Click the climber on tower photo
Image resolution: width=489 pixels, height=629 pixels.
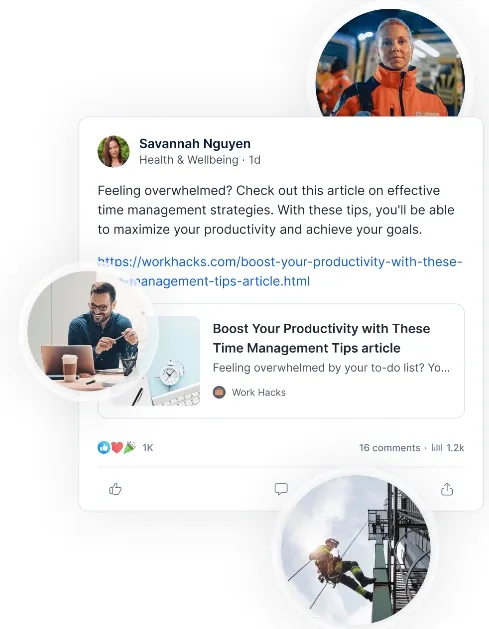tap(355, 549)
